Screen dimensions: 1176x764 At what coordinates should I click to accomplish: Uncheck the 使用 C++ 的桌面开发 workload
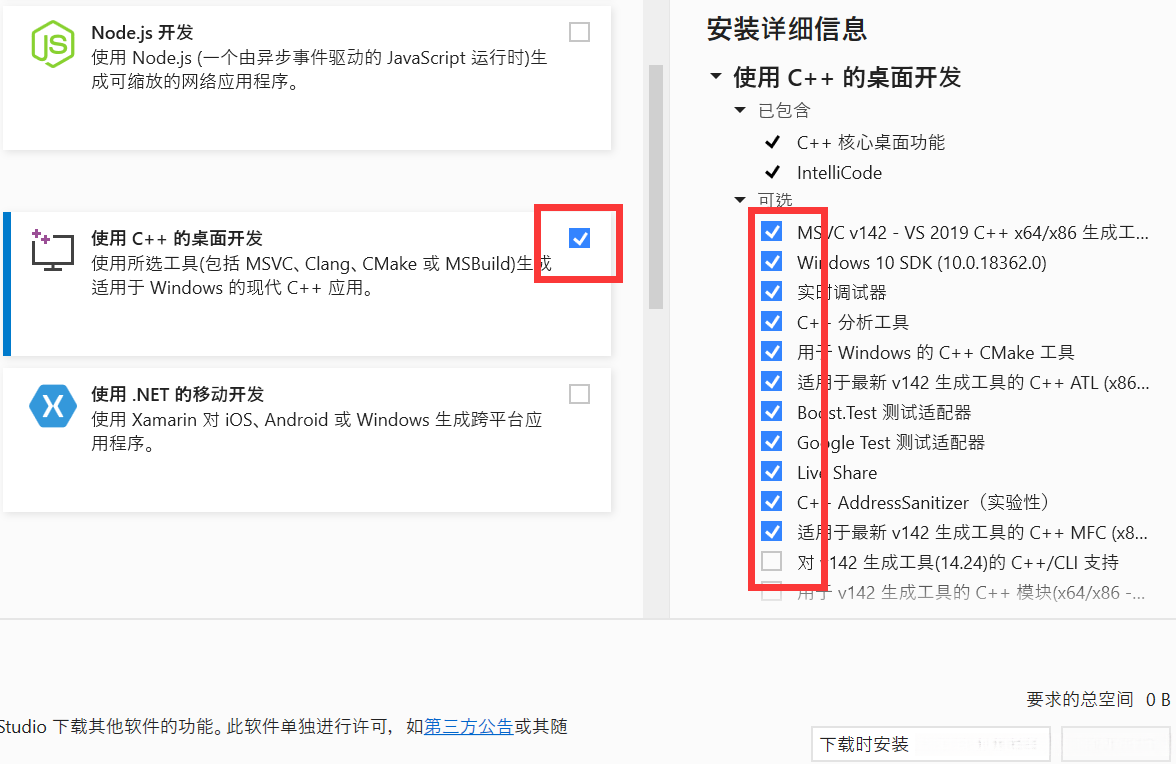click(x=579, y=239)
